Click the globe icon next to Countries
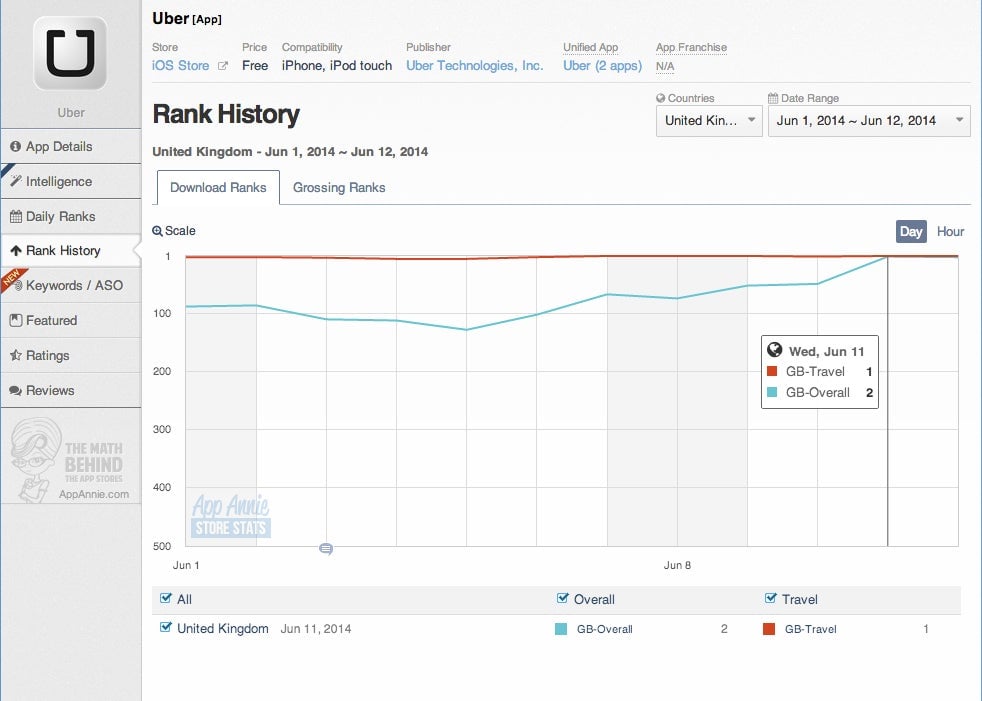This screenshot has height=701, width=982. click(x=660, y=98)
